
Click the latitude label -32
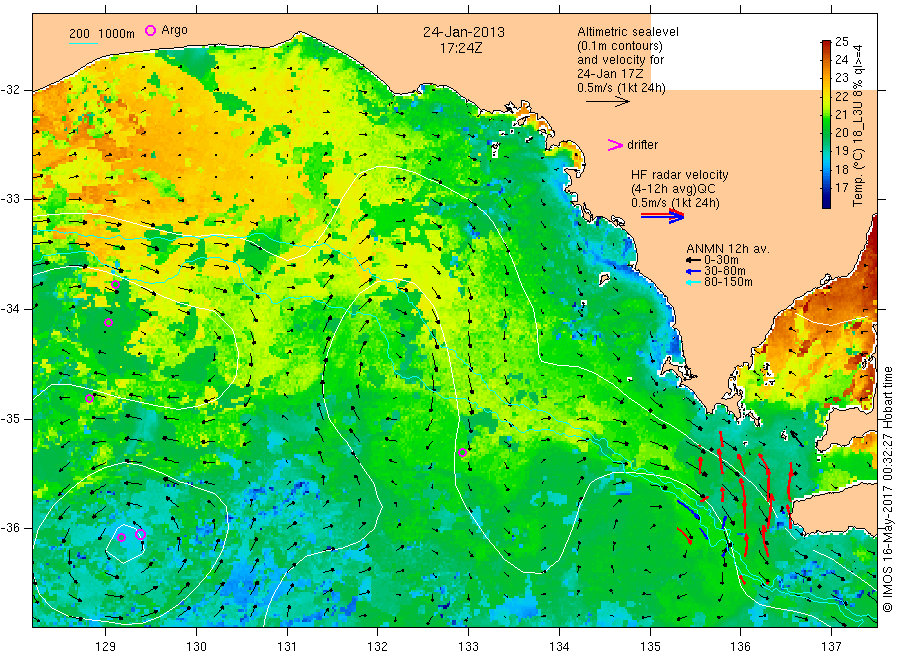tap(9, 90)
